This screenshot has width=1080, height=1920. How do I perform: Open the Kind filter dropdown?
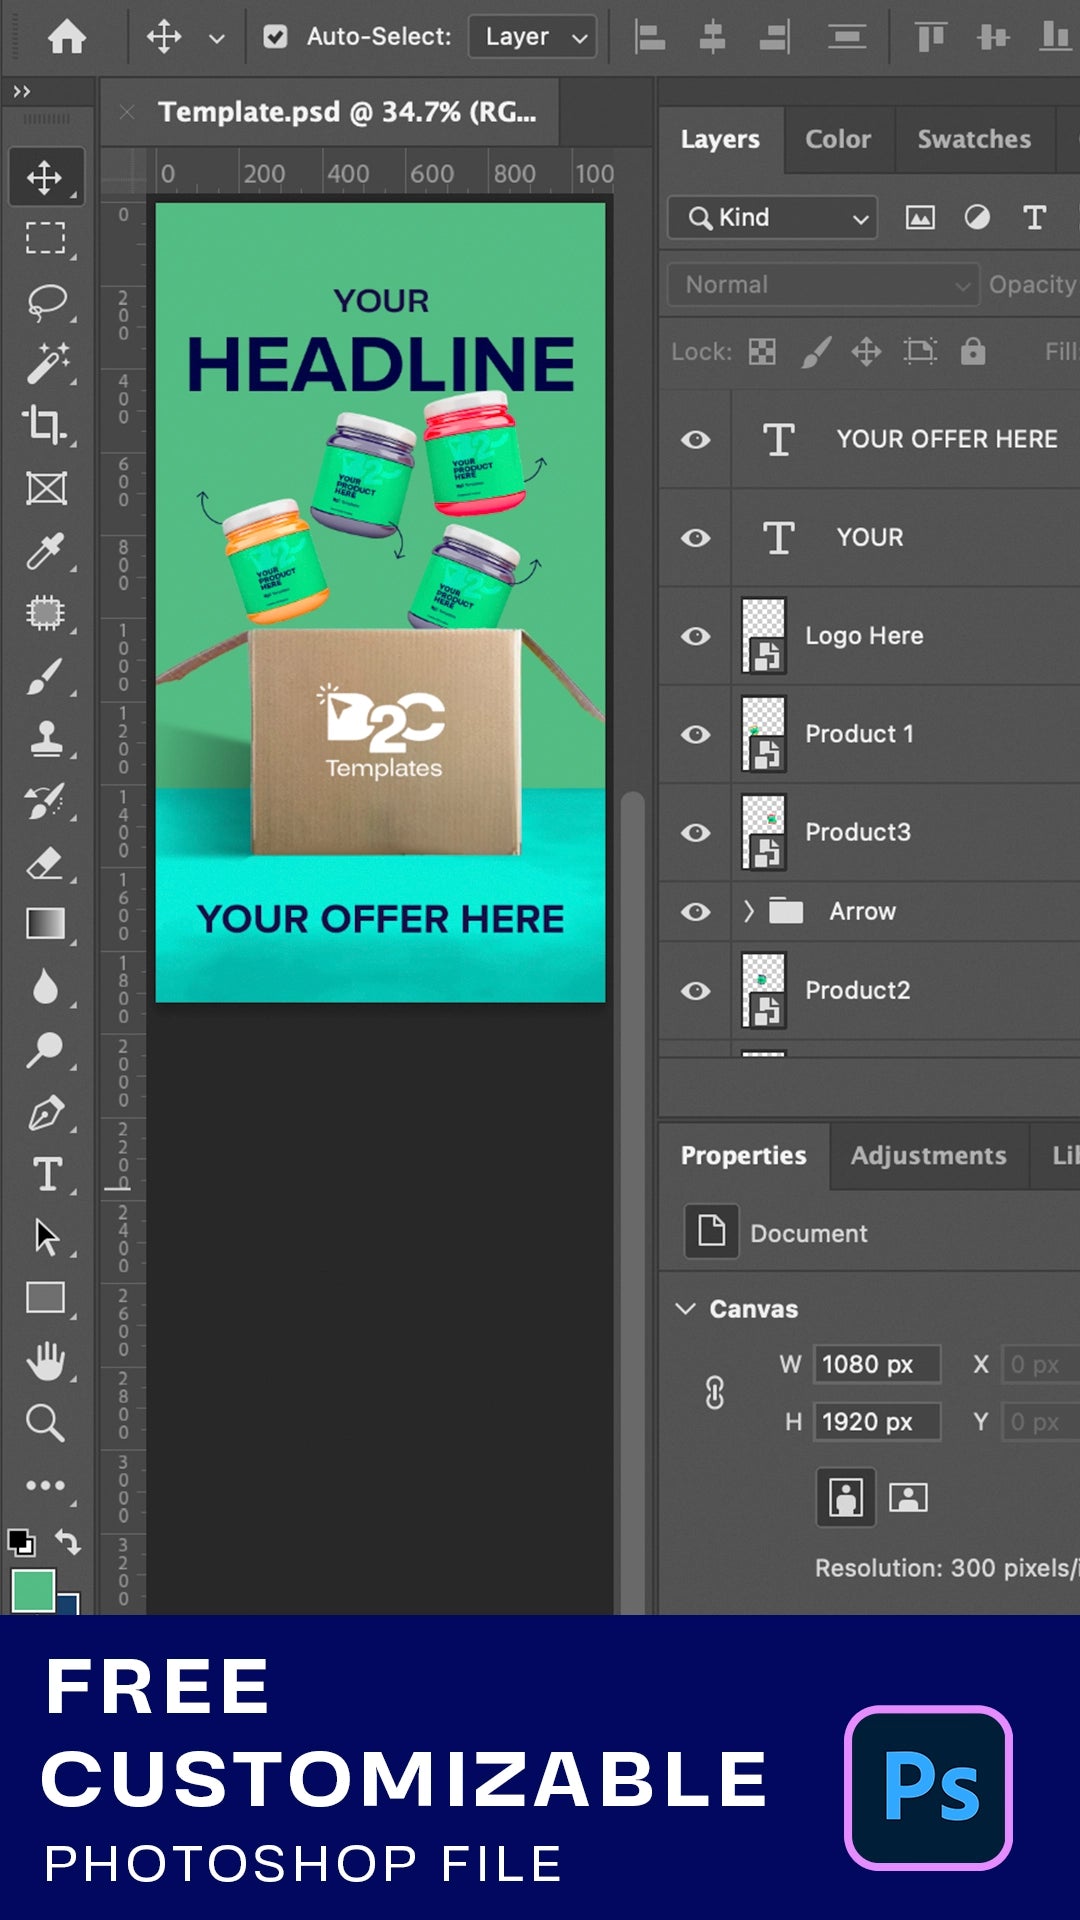tap(772, 217)
